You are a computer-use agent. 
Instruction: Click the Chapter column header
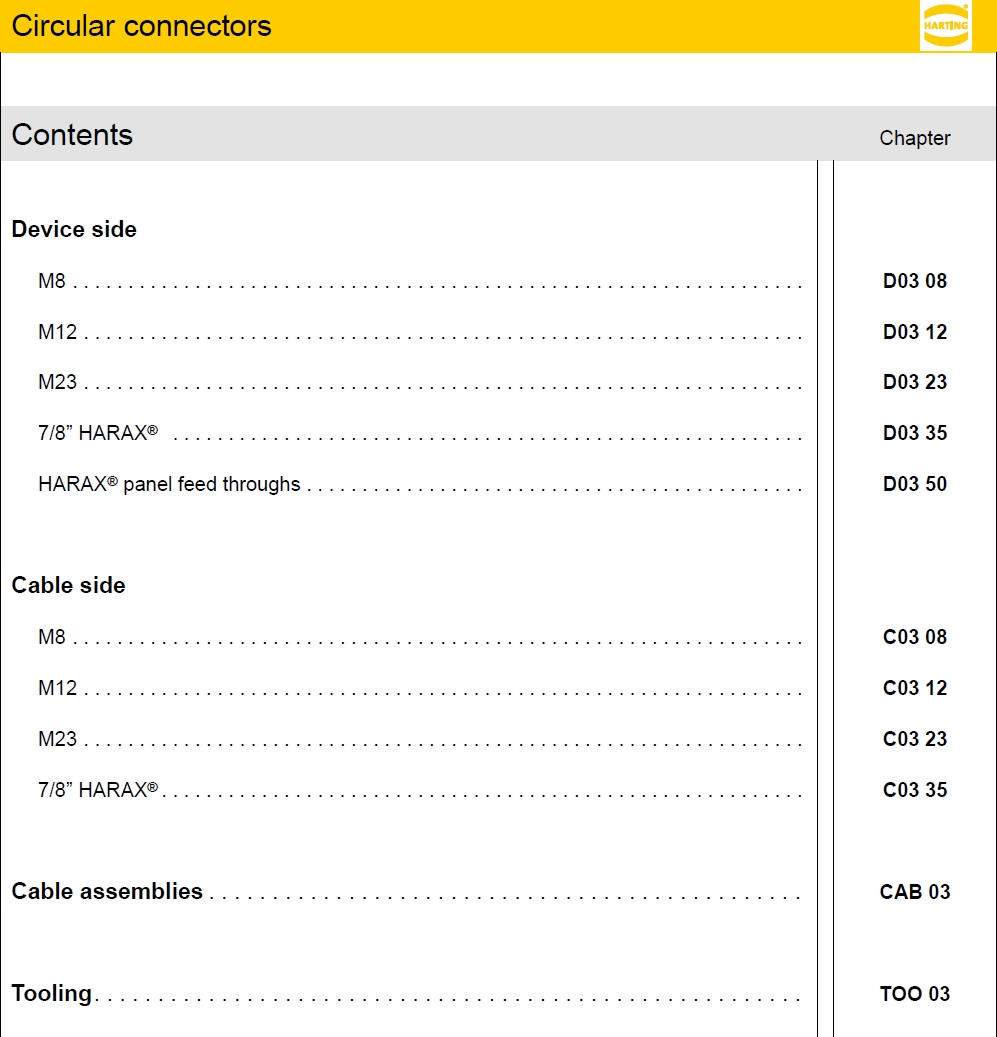(x=915, y=138)
